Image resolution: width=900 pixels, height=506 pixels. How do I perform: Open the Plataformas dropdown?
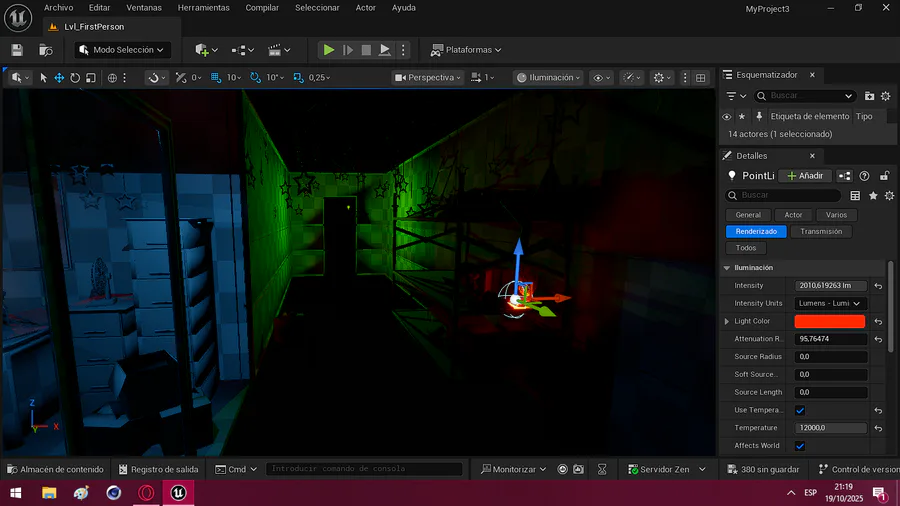pos(466,50)
